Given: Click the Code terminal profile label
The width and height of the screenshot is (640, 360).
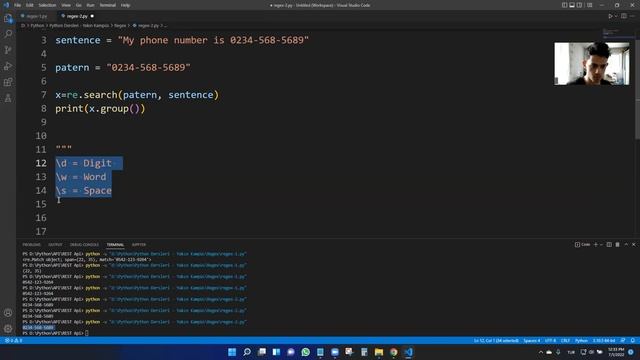Looking at the screenshot, I should click(x=582, y=244).
